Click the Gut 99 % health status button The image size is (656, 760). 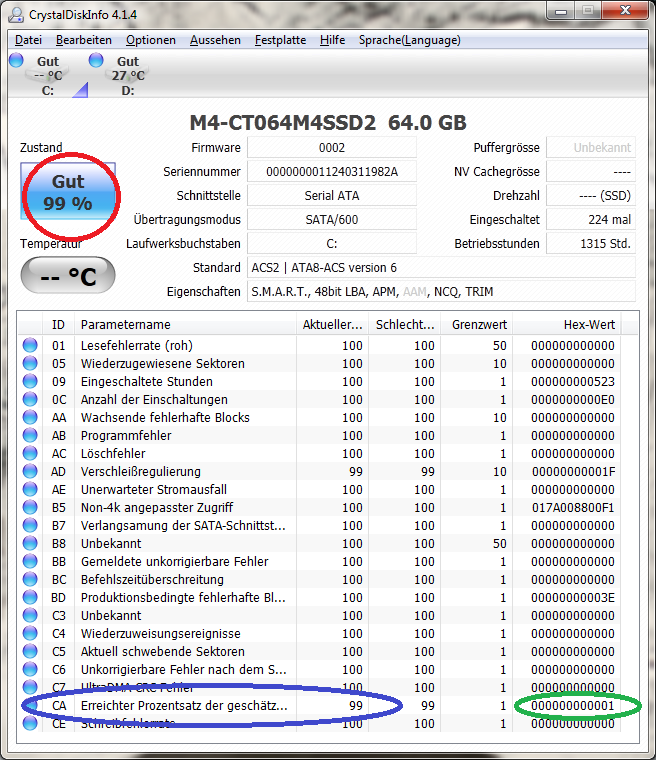click(68, 191)
